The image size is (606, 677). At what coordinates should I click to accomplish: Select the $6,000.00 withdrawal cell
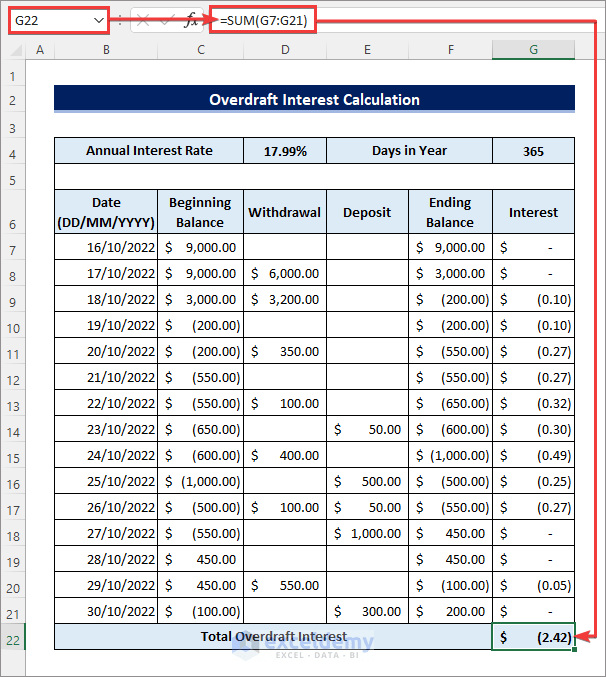(x=285, y=273)
